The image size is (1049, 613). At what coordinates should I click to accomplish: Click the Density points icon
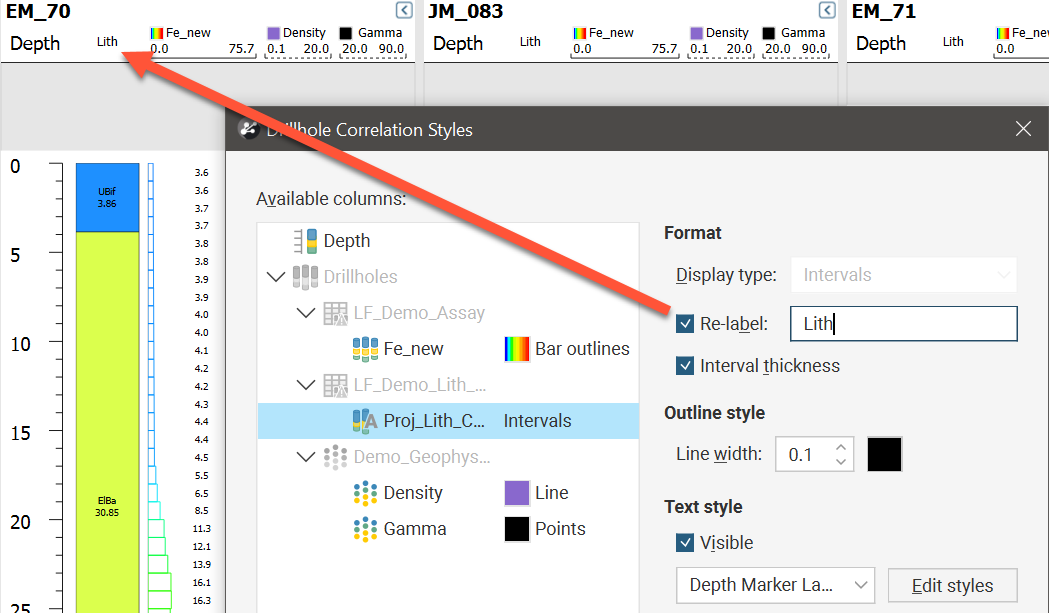point(366,493)
